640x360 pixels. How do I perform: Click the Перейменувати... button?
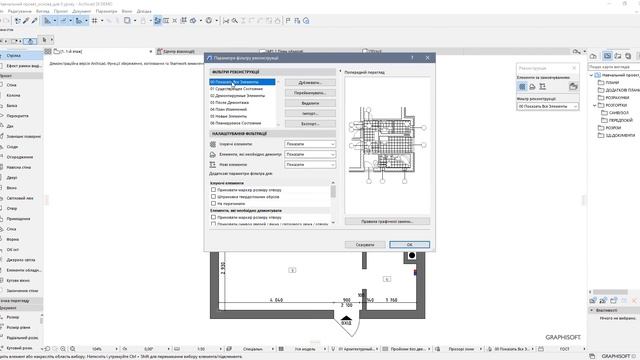point(310,93)
